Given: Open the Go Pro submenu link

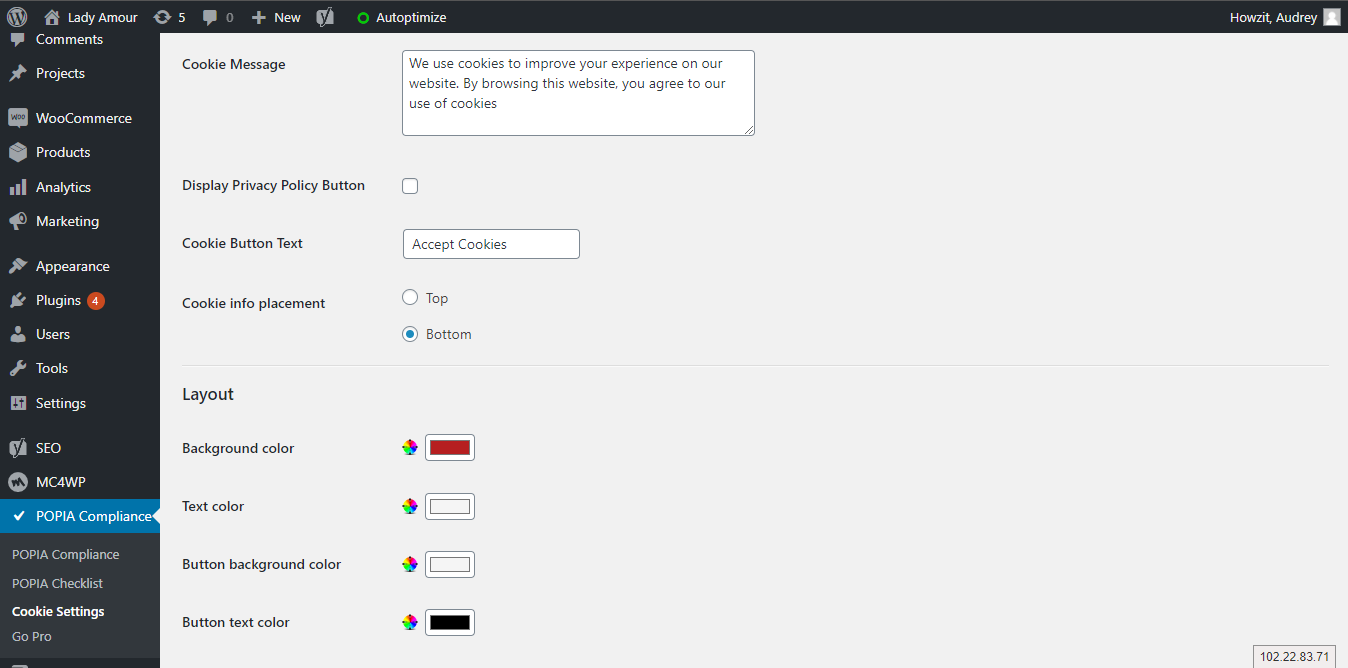Looking at the screenshot, I should [32, 636].
